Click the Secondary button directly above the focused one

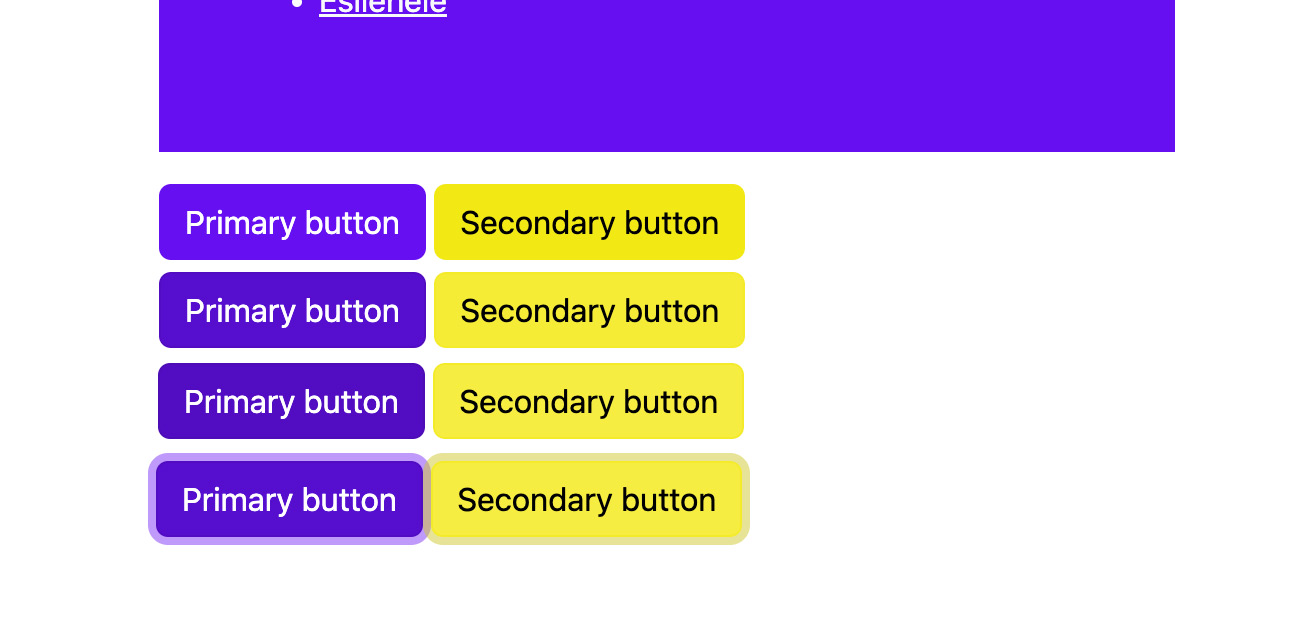pos(588,401)
